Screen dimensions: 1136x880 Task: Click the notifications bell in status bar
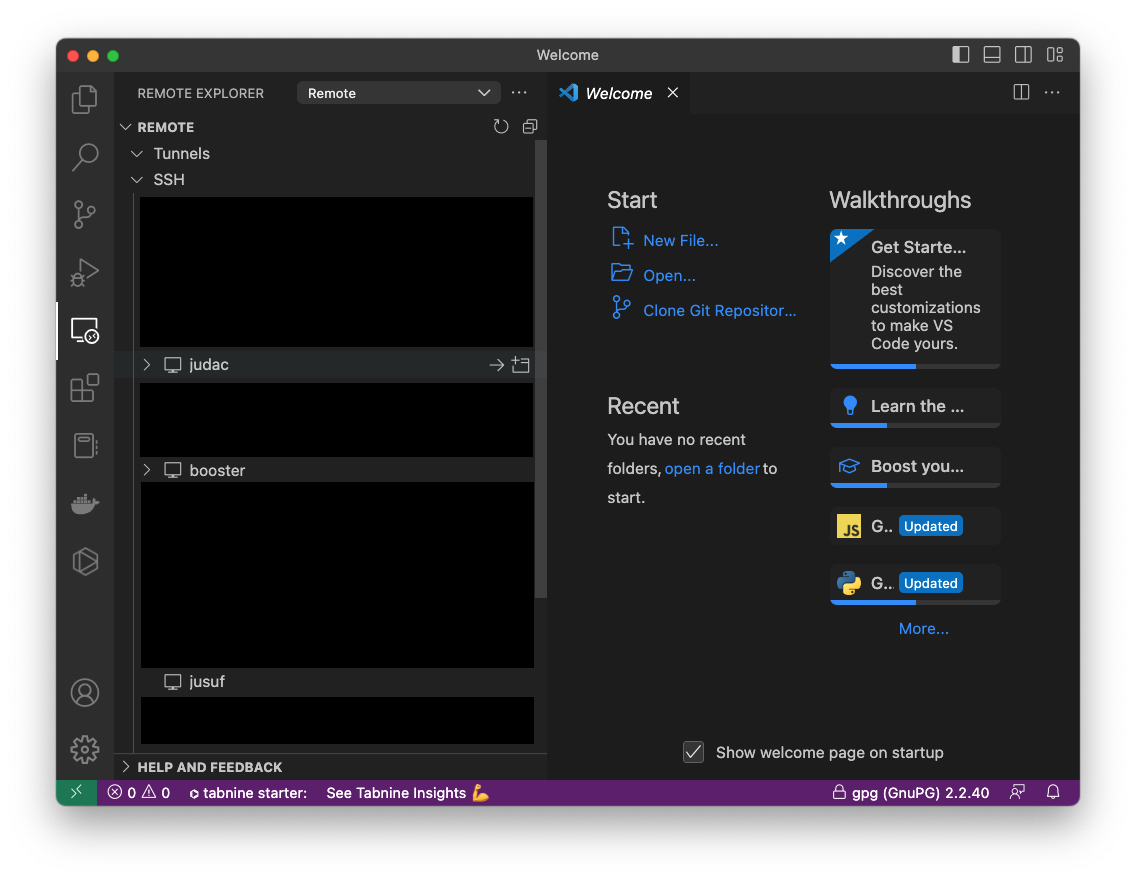click(1053, 793)
